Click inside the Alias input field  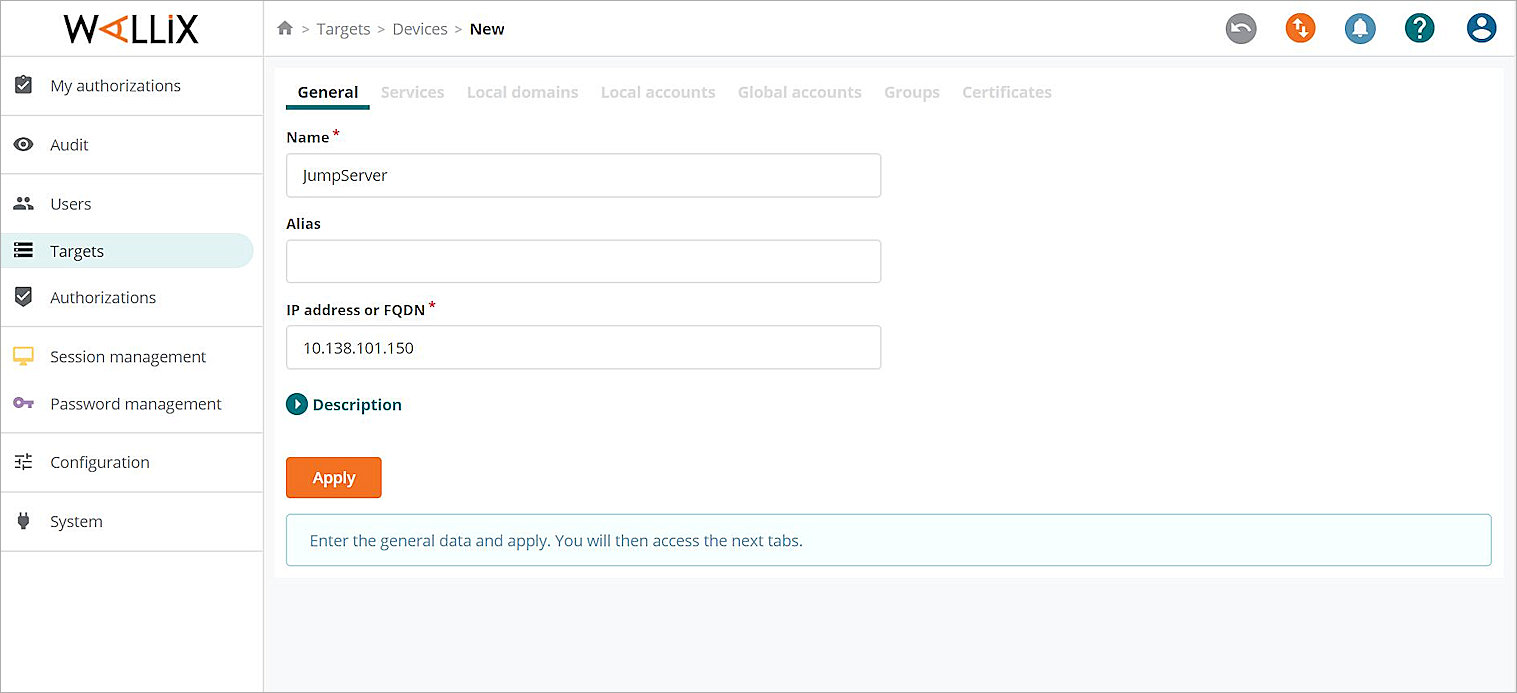click(583, 261)
